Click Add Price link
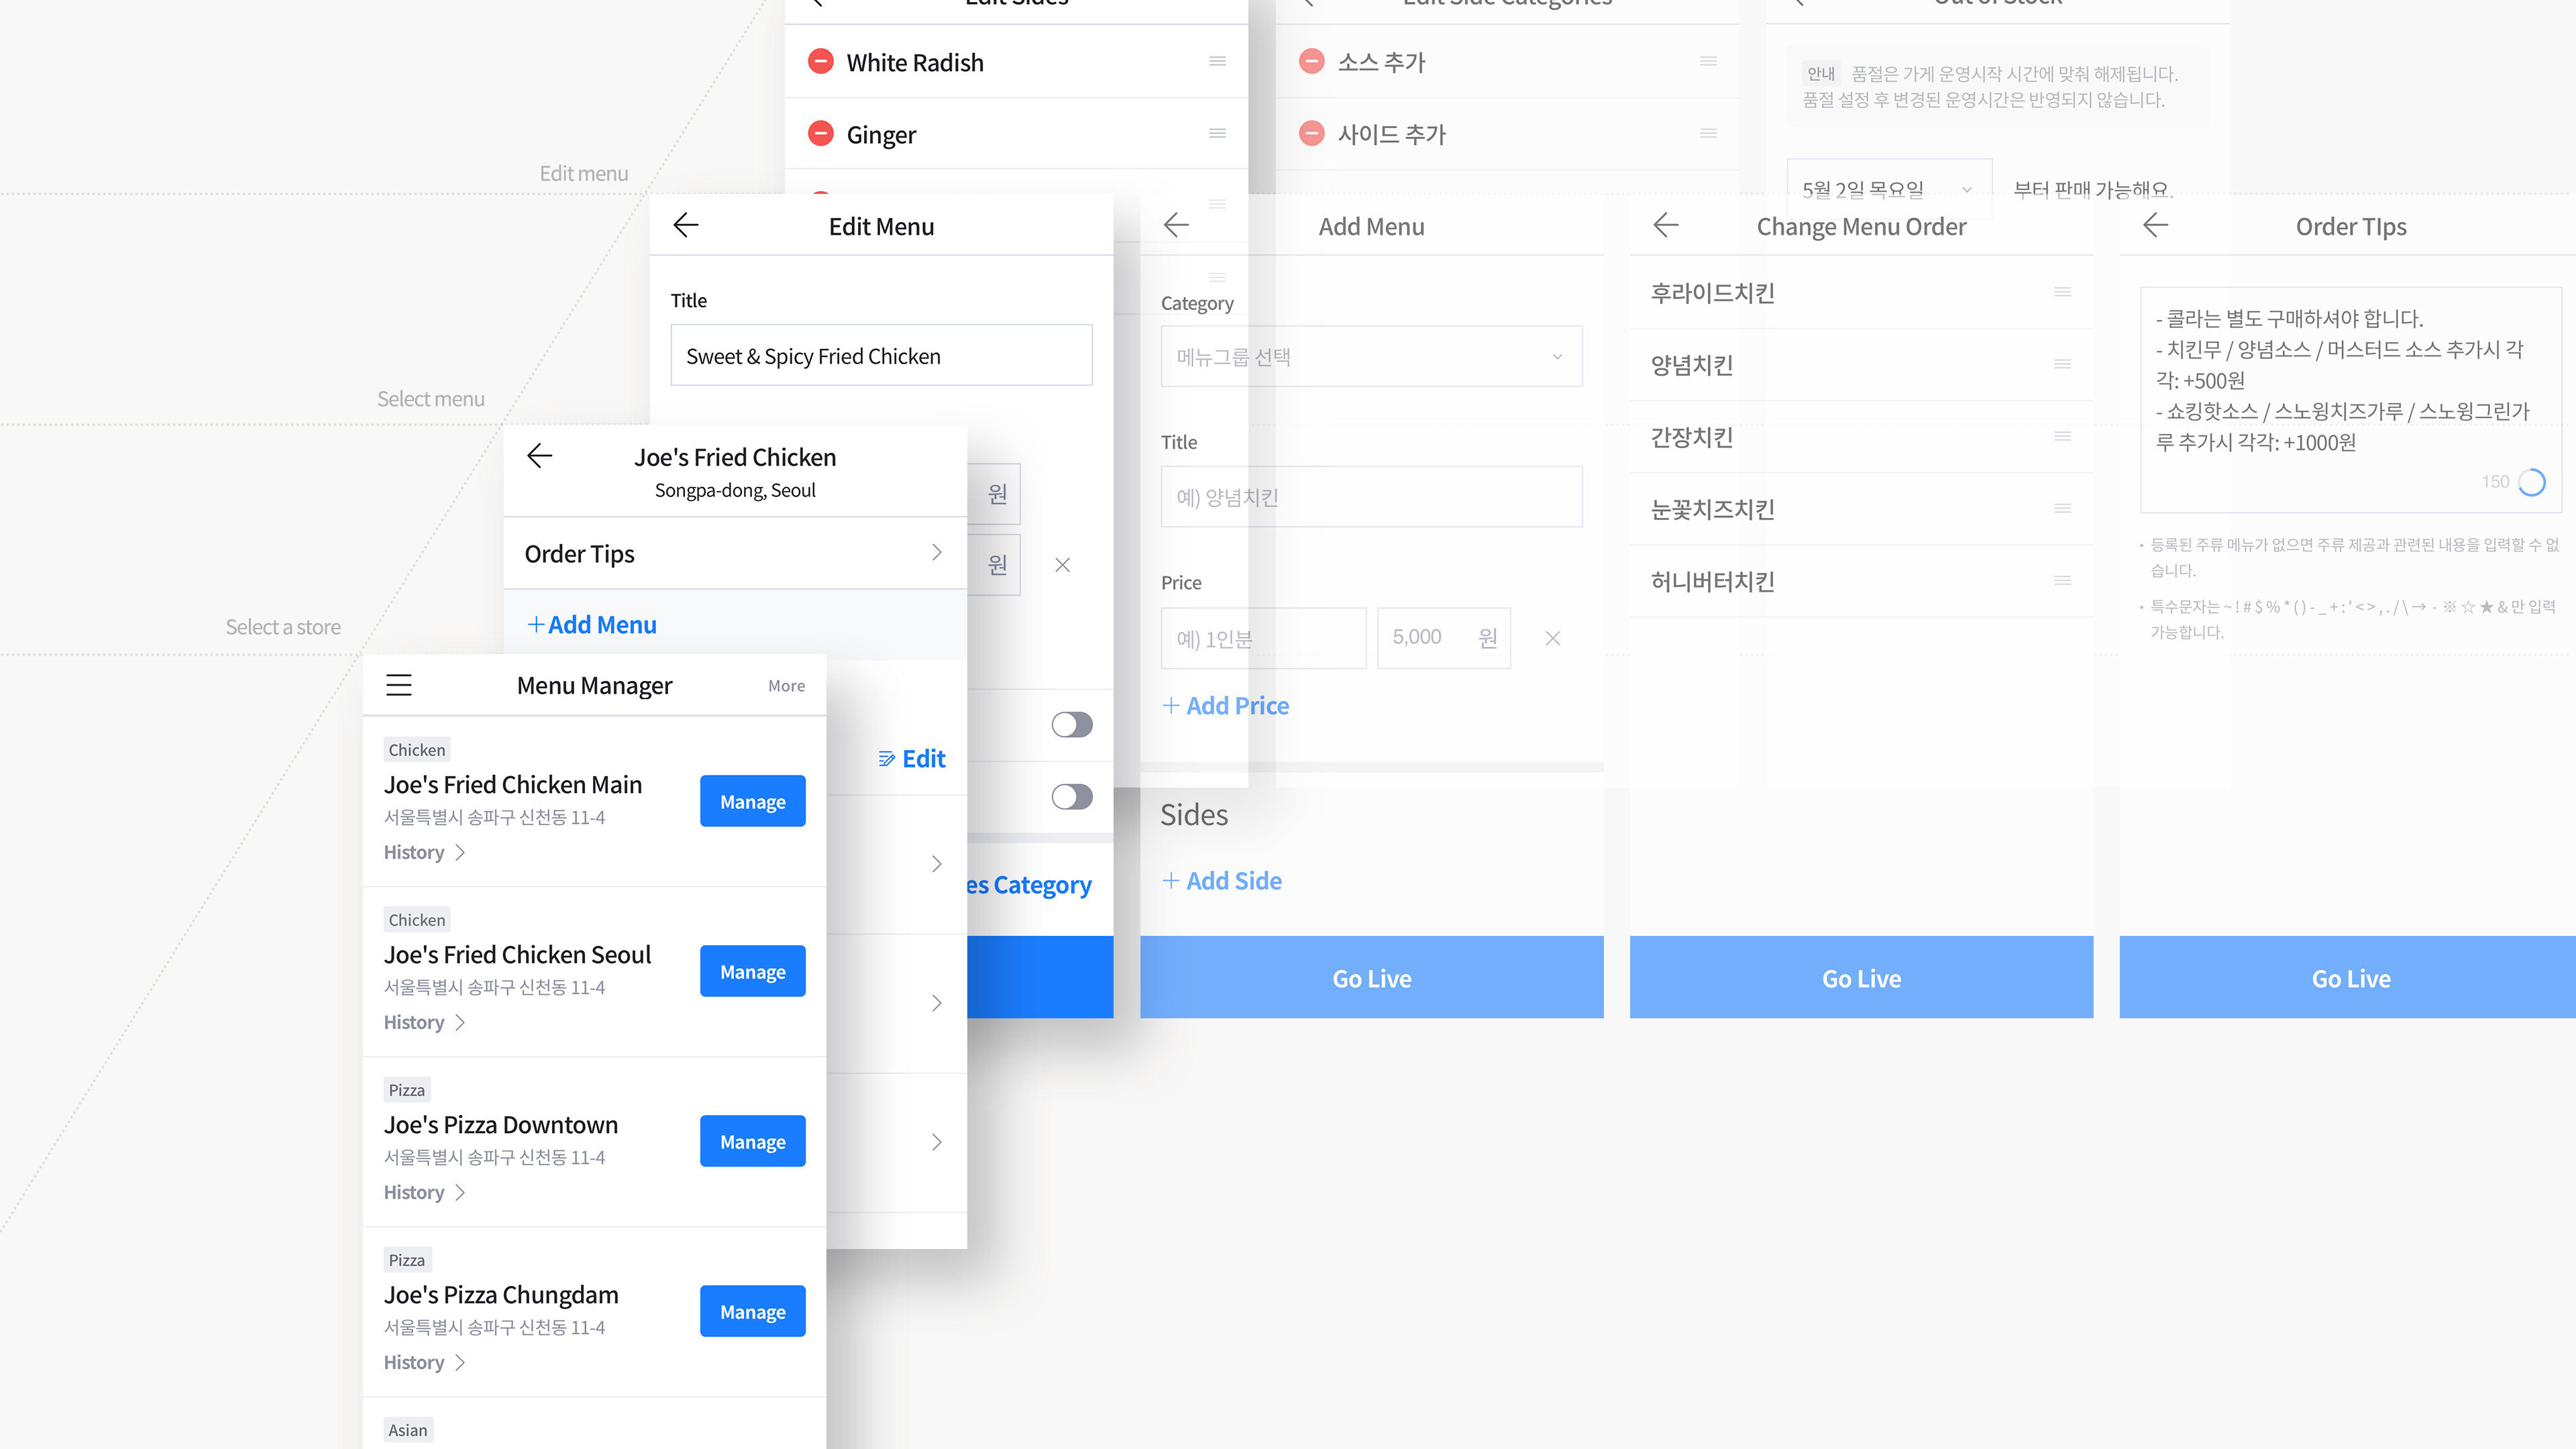Screen dimensions: 2576x1449 (x=1225, y=706)
